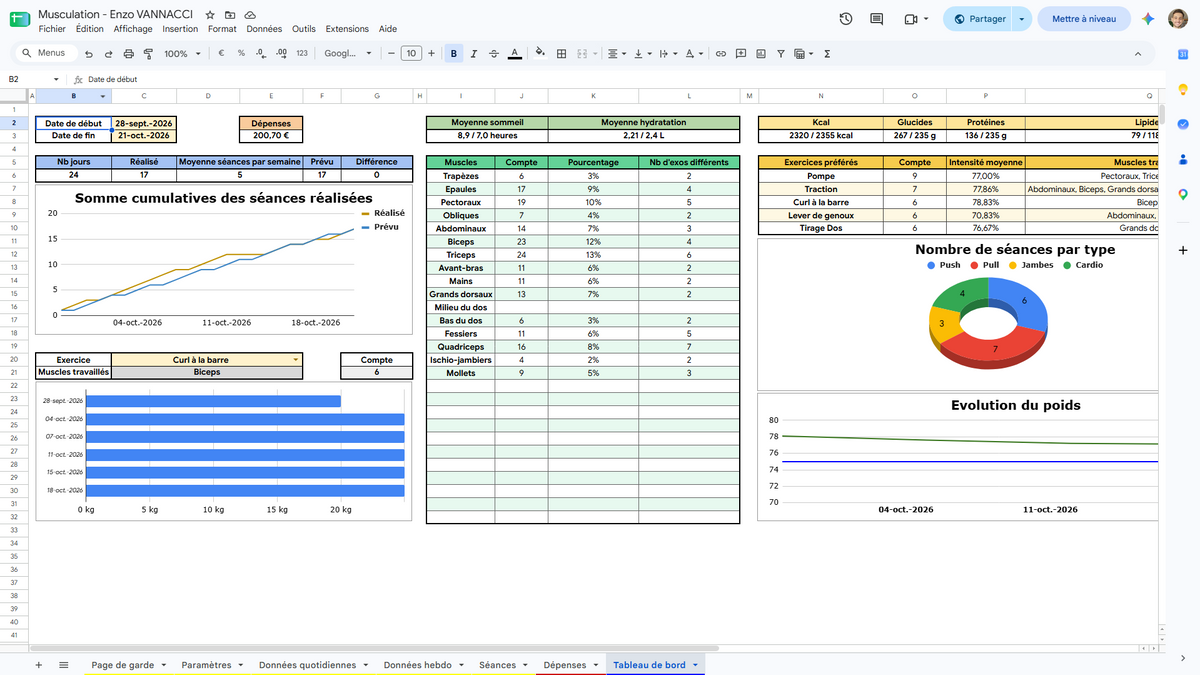This screenshot has width=1200, height=675.
Task: Activate the paint format tool
Action: (x=148, y=54)
